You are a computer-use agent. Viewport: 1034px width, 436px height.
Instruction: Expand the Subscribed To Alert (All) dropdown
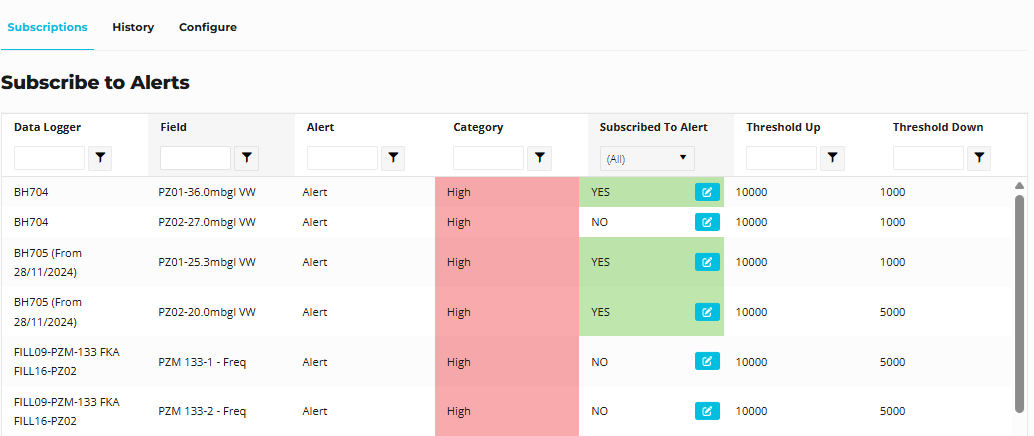(647, 158)
